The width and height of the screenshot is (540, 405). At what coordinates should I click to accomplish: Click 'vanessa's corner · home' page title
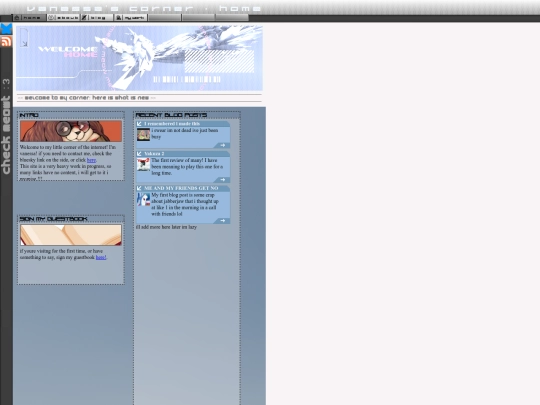(x=144, y=8)
